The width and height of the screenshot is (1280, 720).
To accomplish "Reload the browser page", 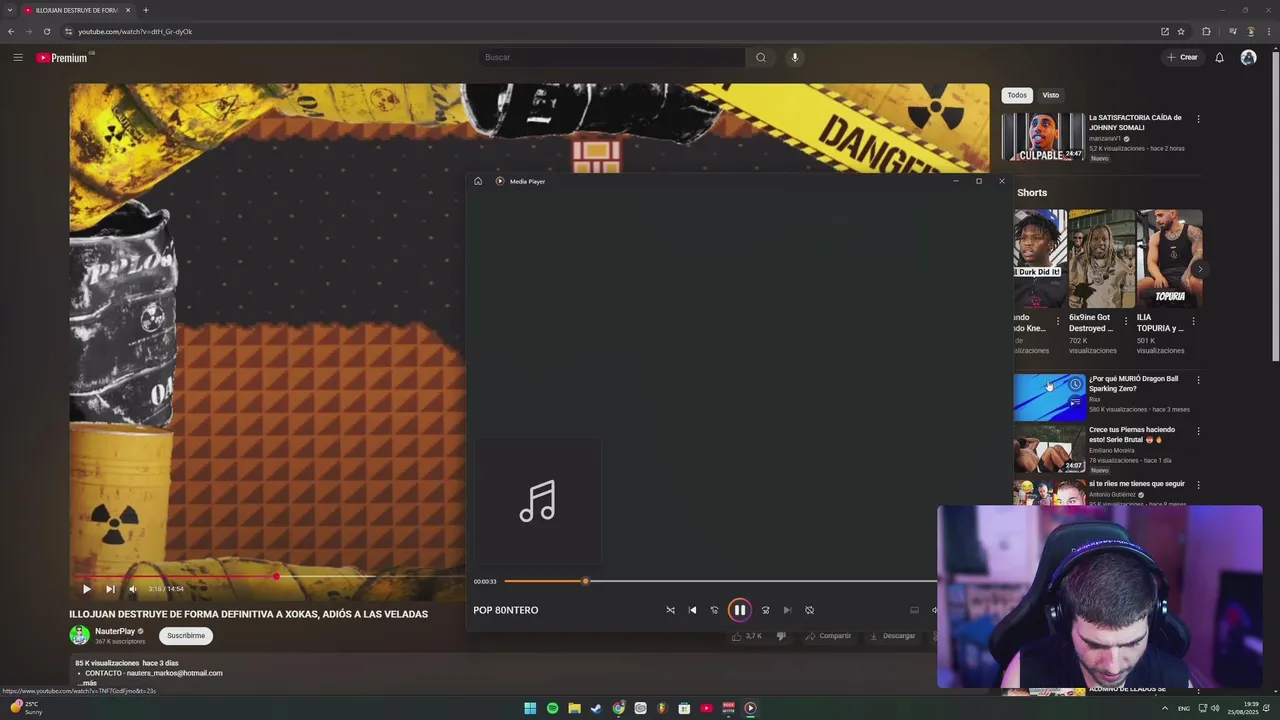I will coord(46,31).
